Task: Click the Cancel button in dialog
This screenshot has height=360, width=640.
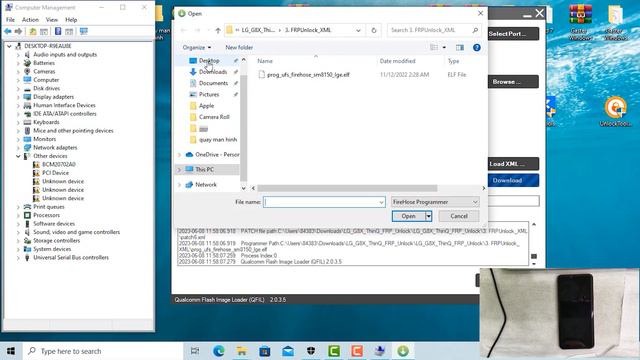Action: point(459,216)
